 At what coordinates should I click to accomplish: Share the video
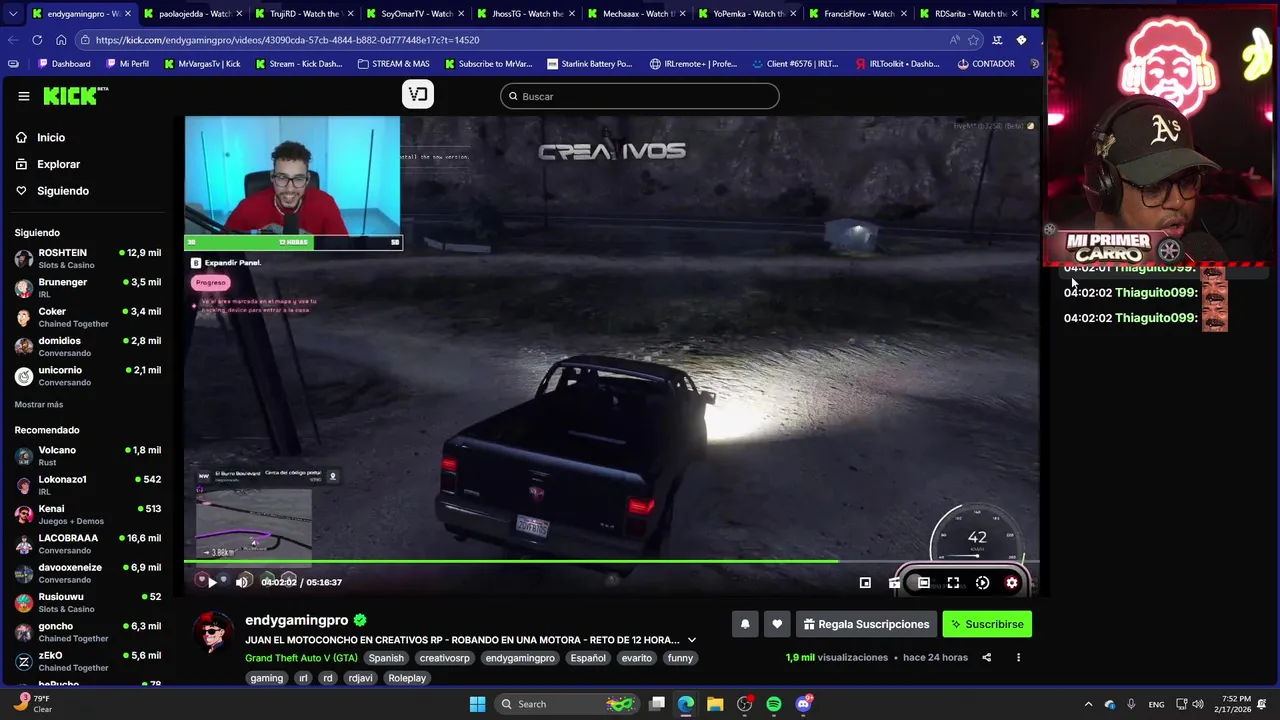point(986,658)
